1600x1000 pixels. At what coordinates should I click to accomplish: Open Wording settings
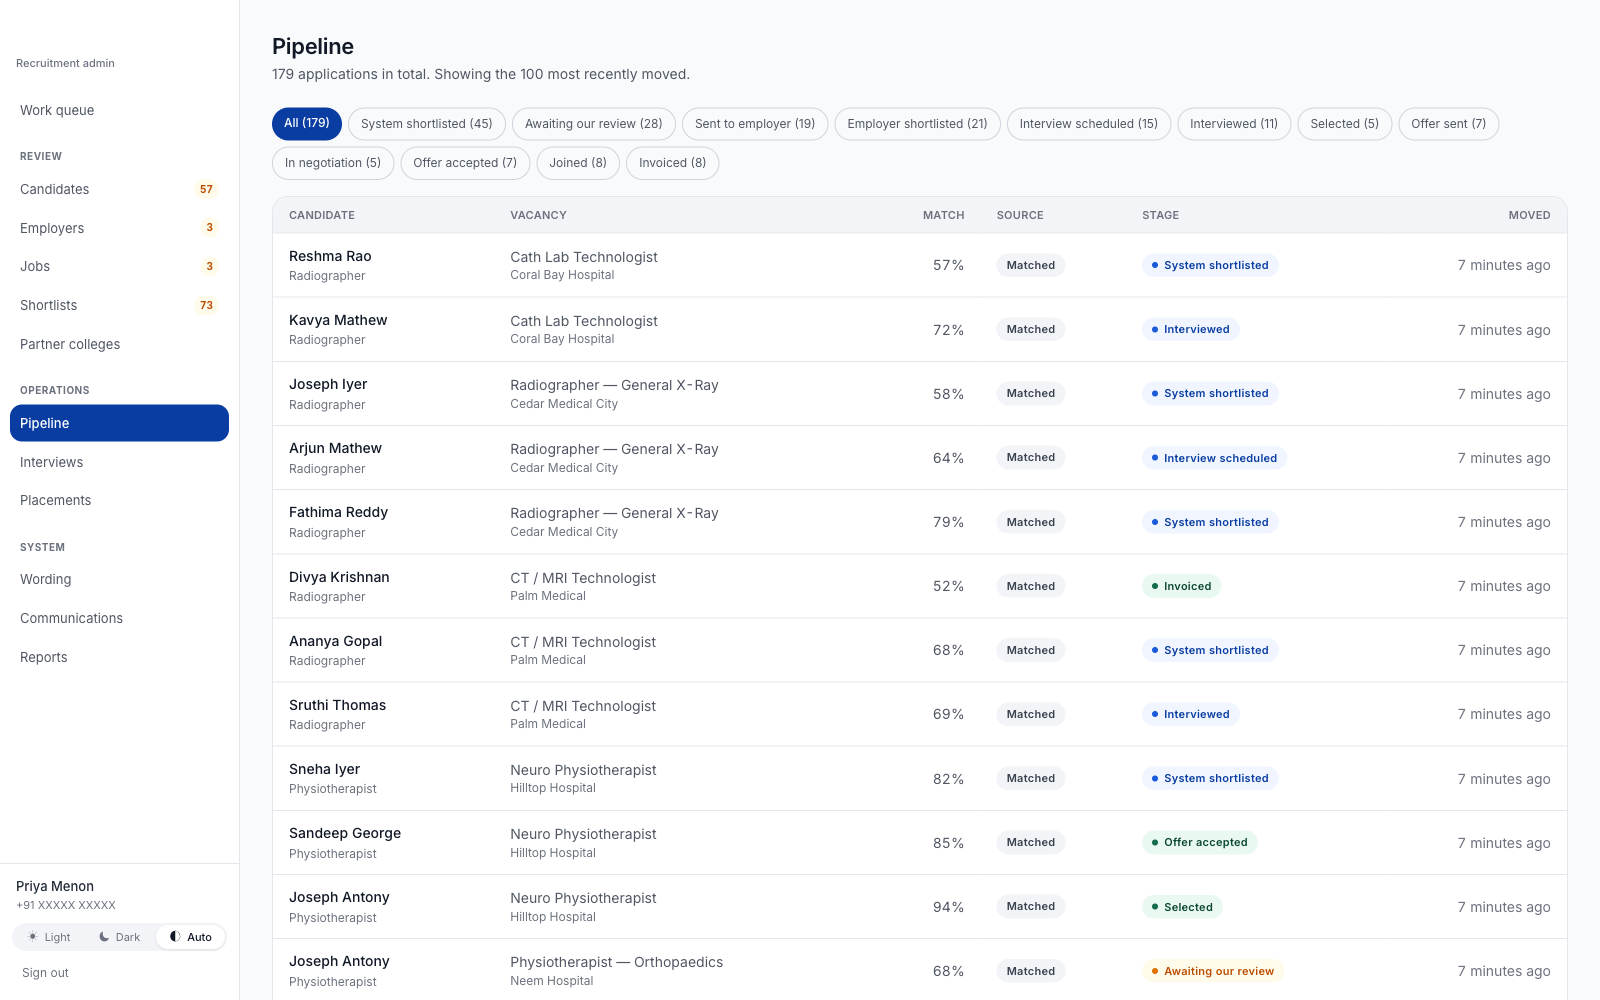point(120,579)
